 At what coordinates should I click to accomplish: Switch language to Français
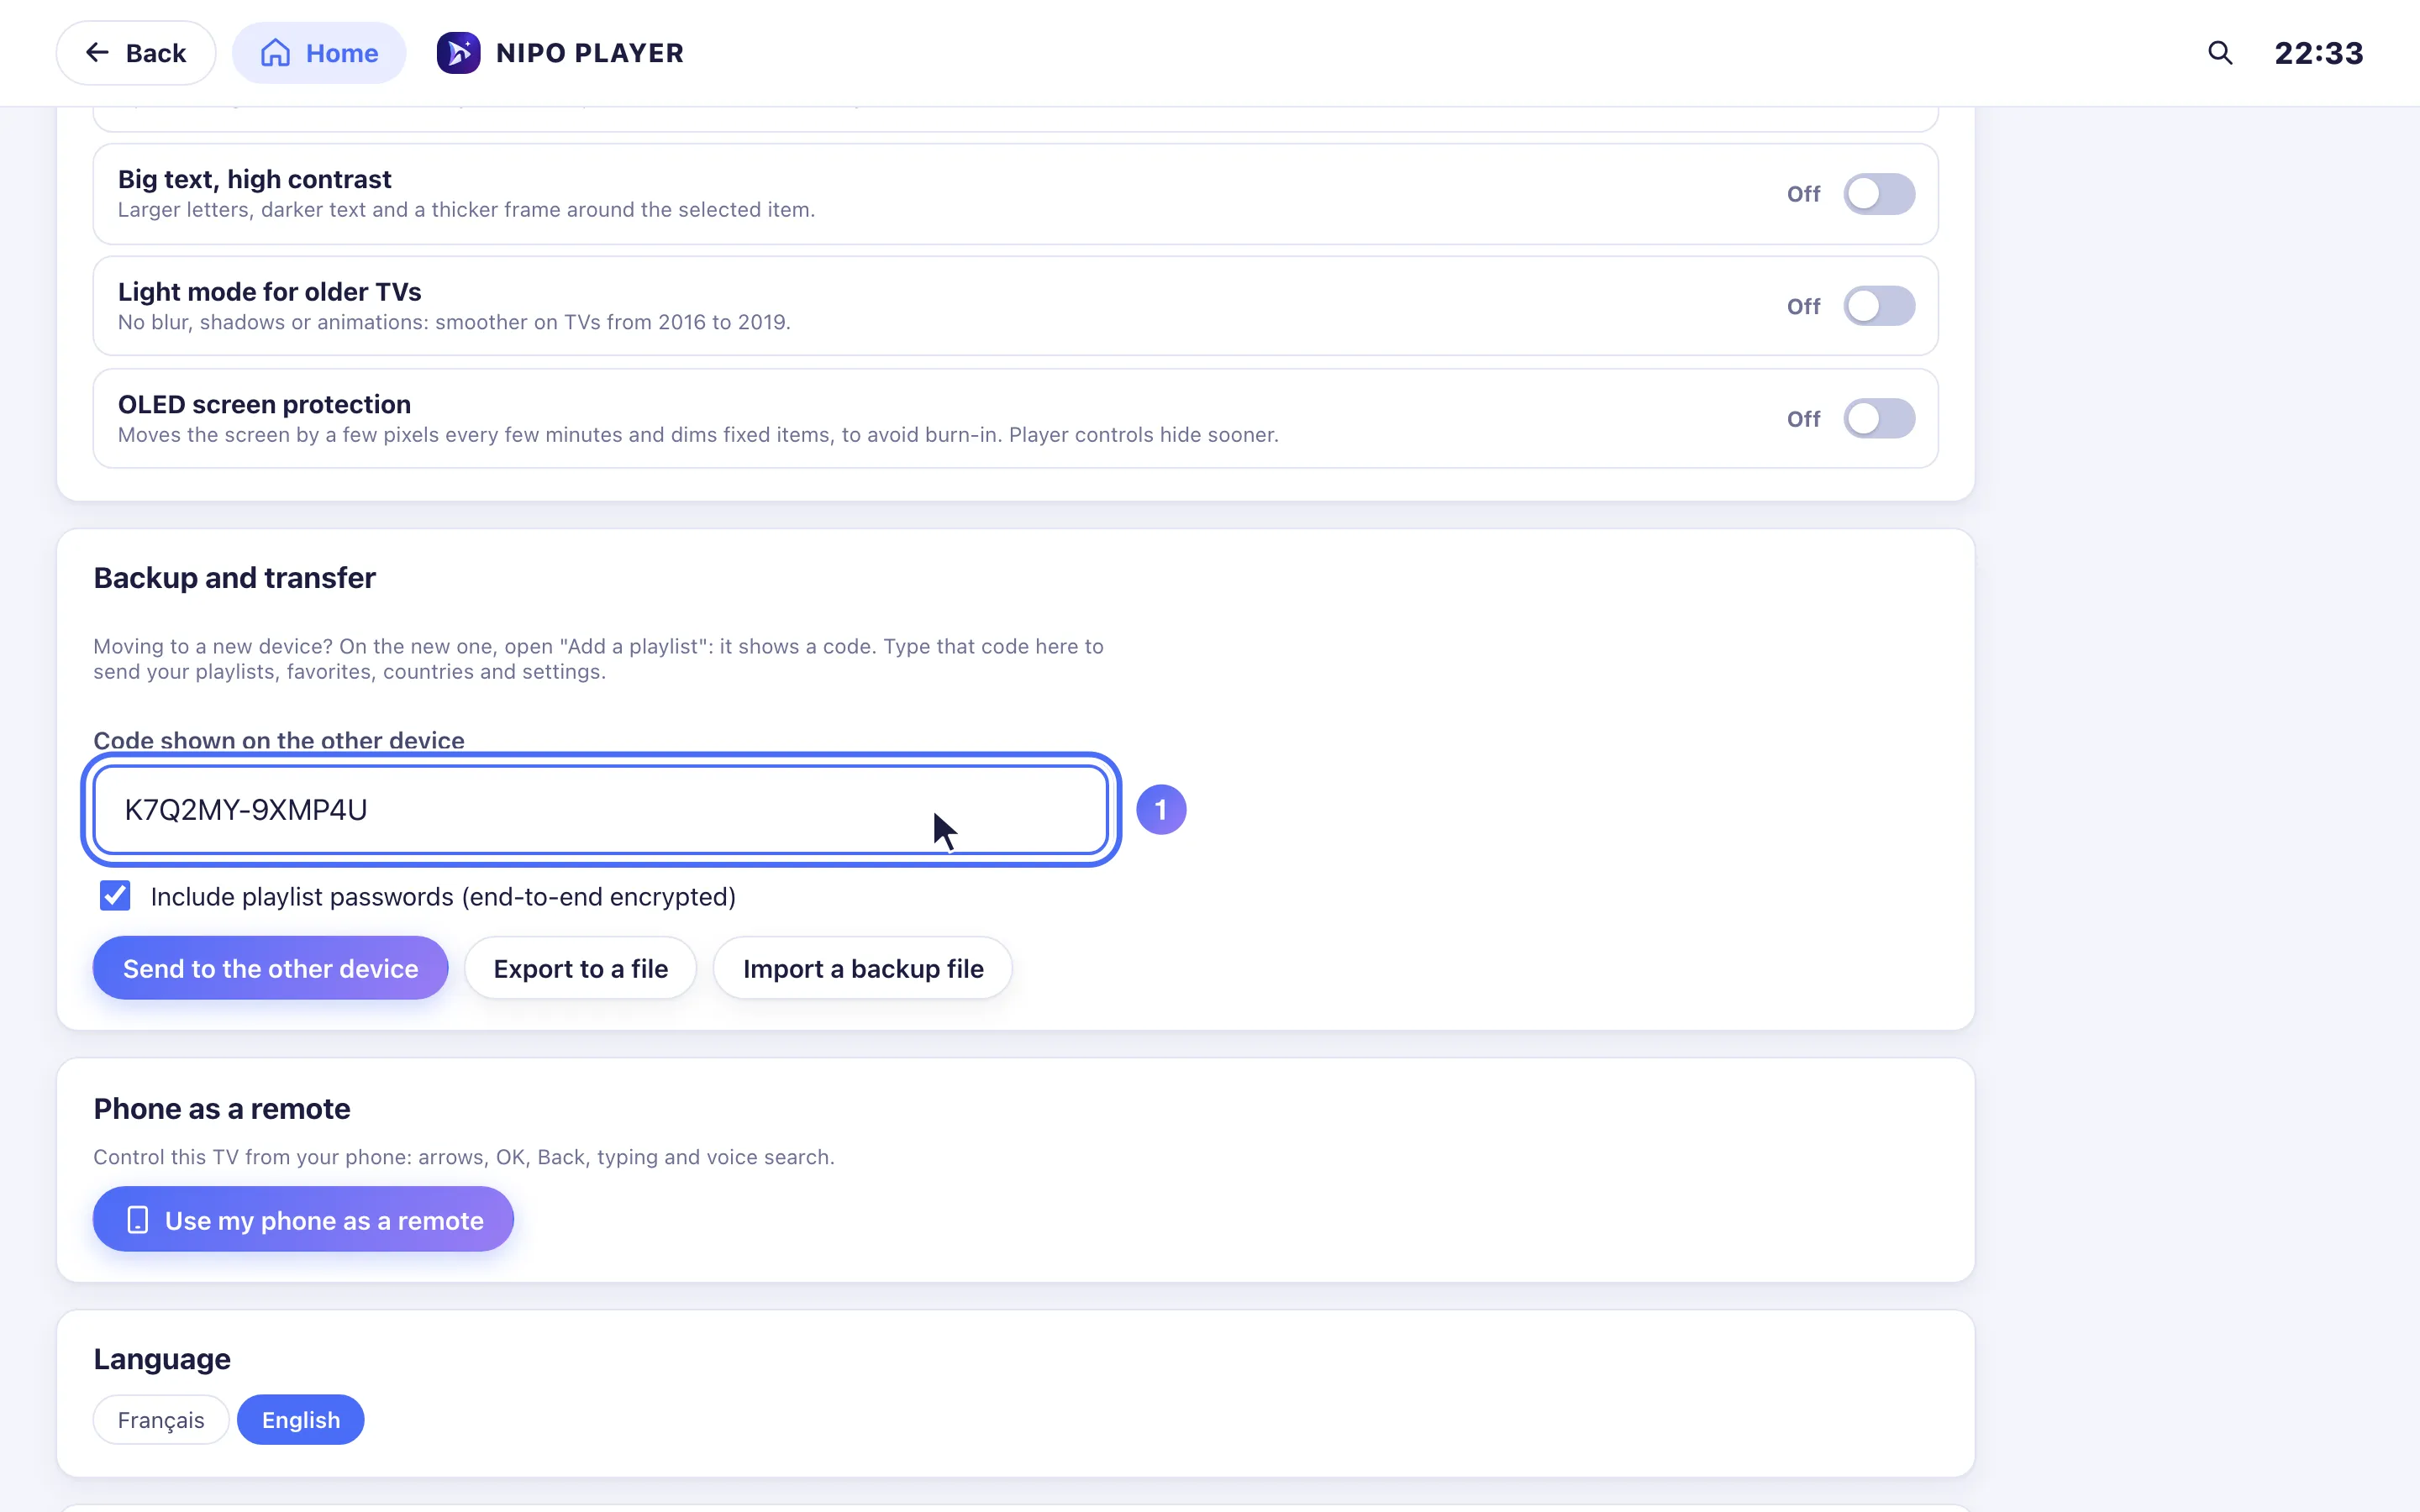click(161, 1419)
